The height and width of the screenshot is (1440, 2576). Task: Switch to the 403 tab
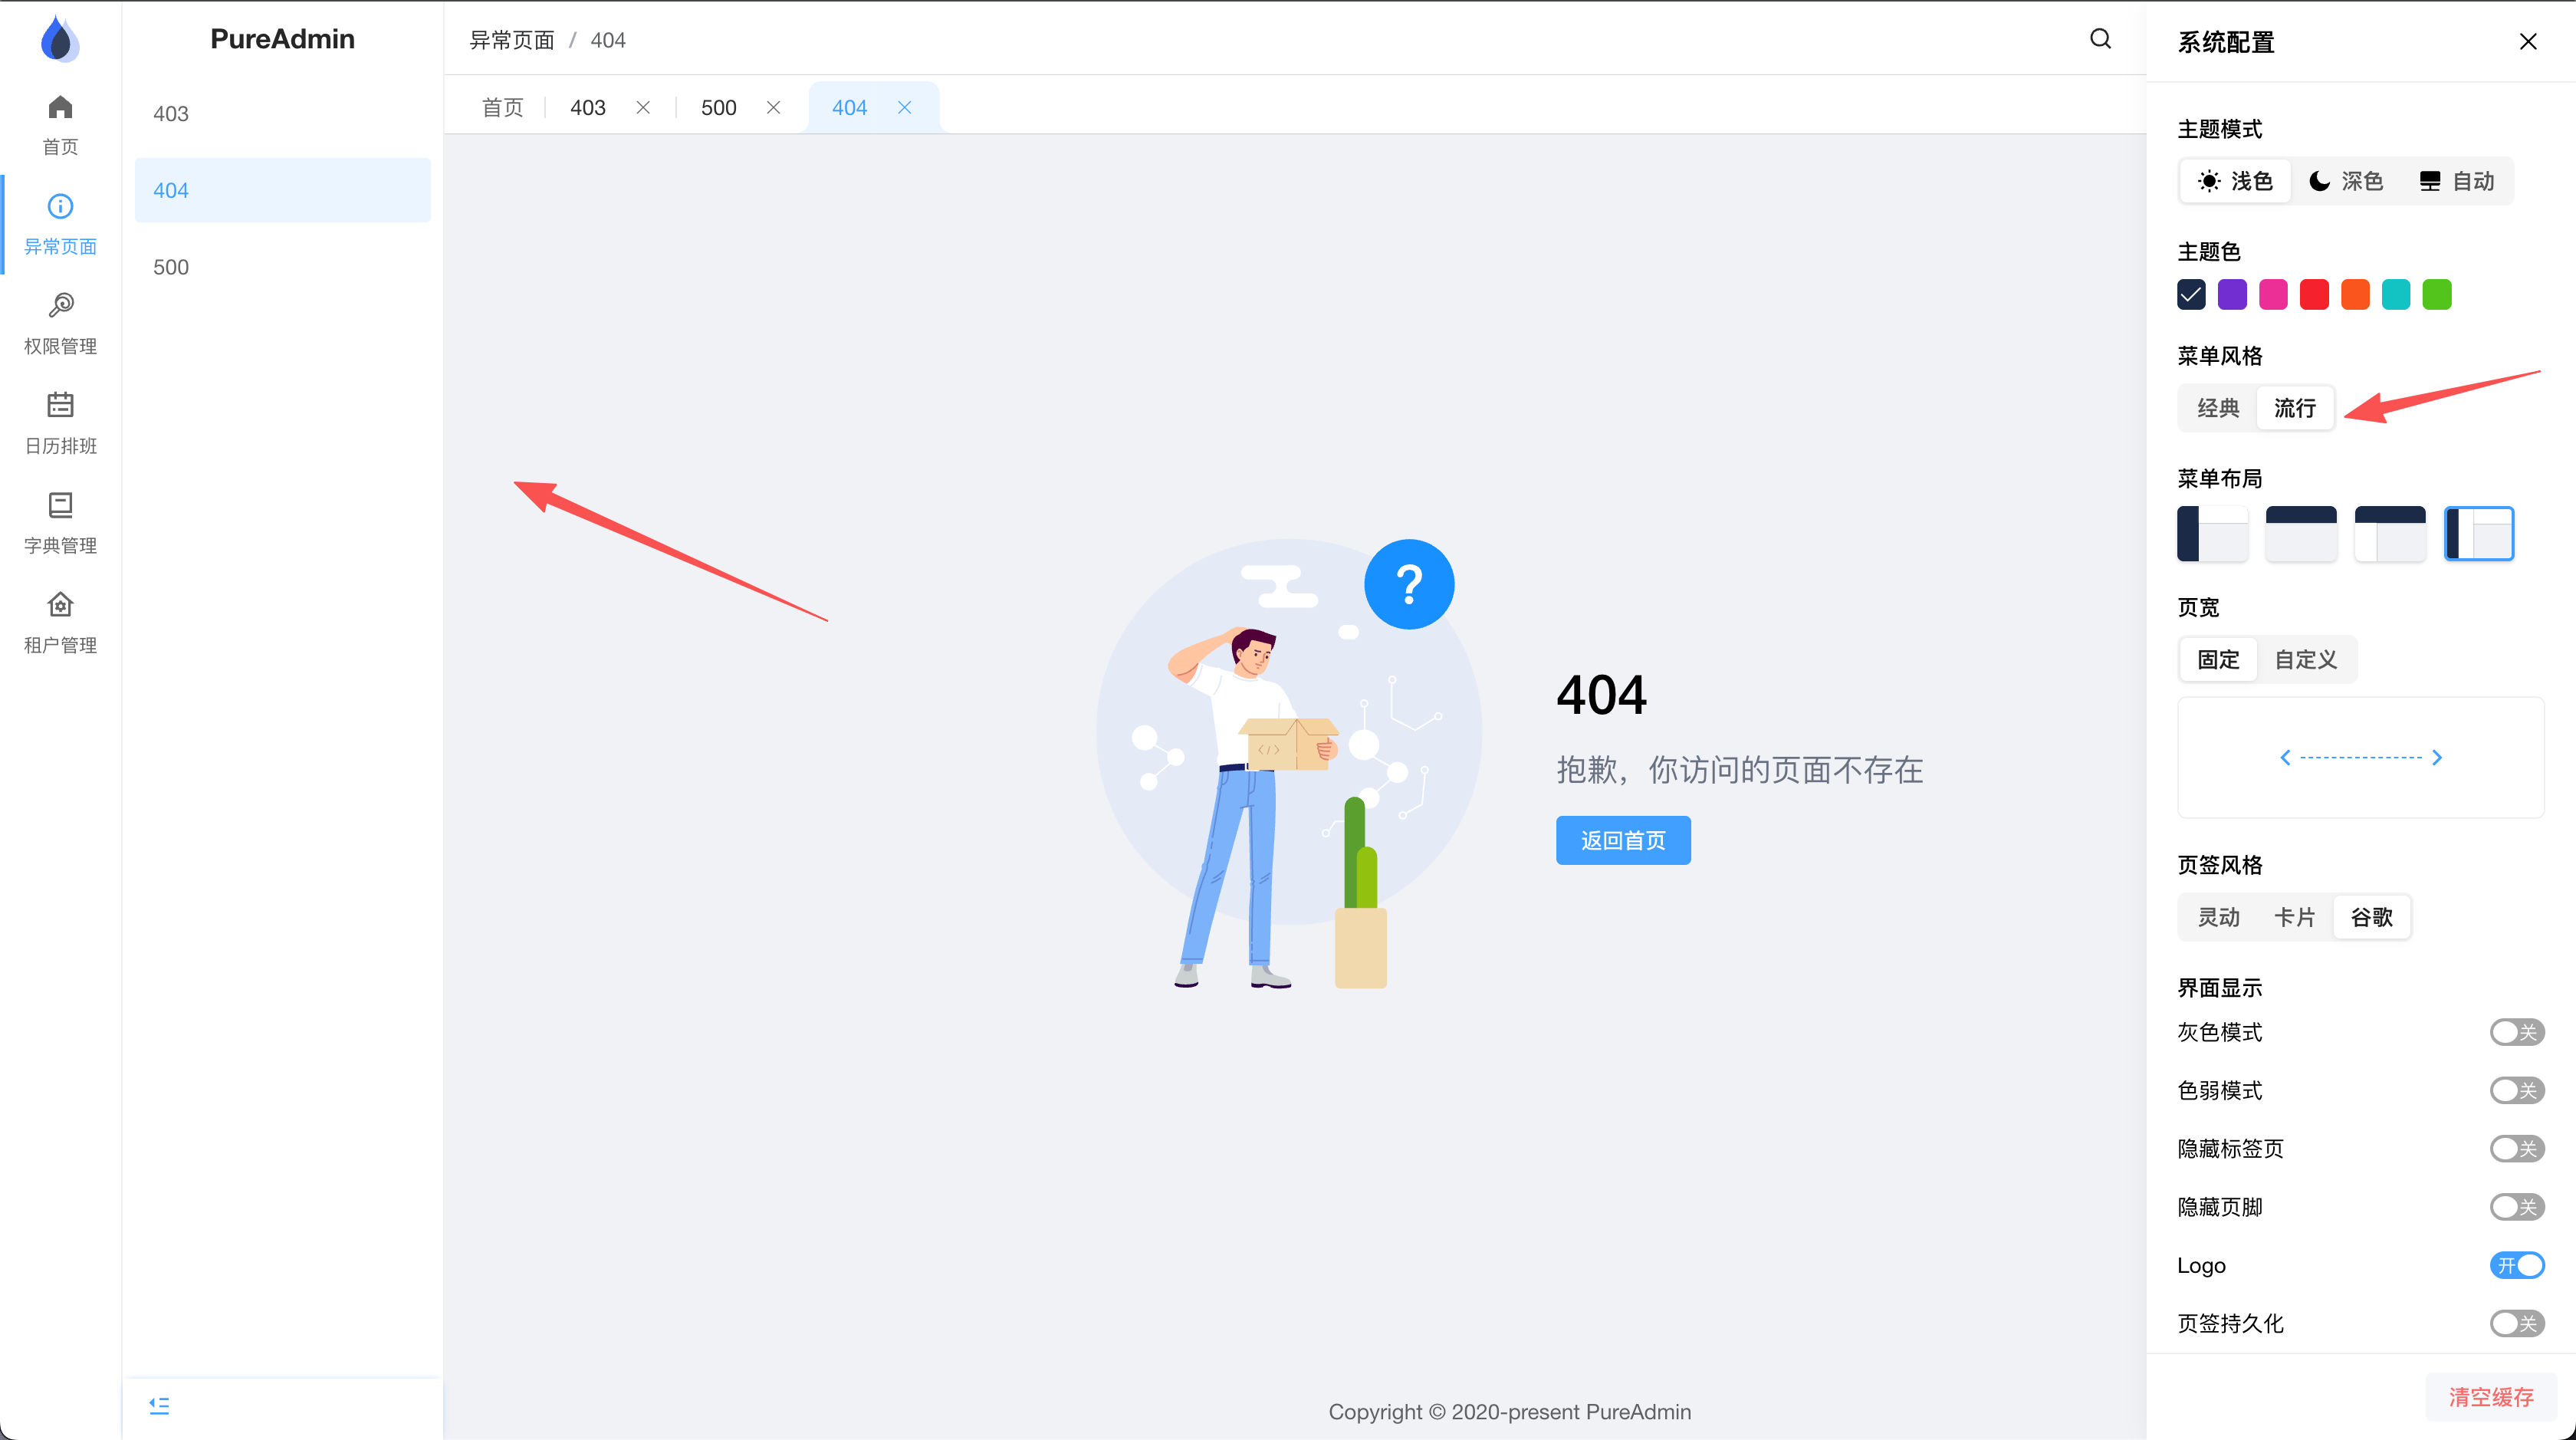click(588, 108)
